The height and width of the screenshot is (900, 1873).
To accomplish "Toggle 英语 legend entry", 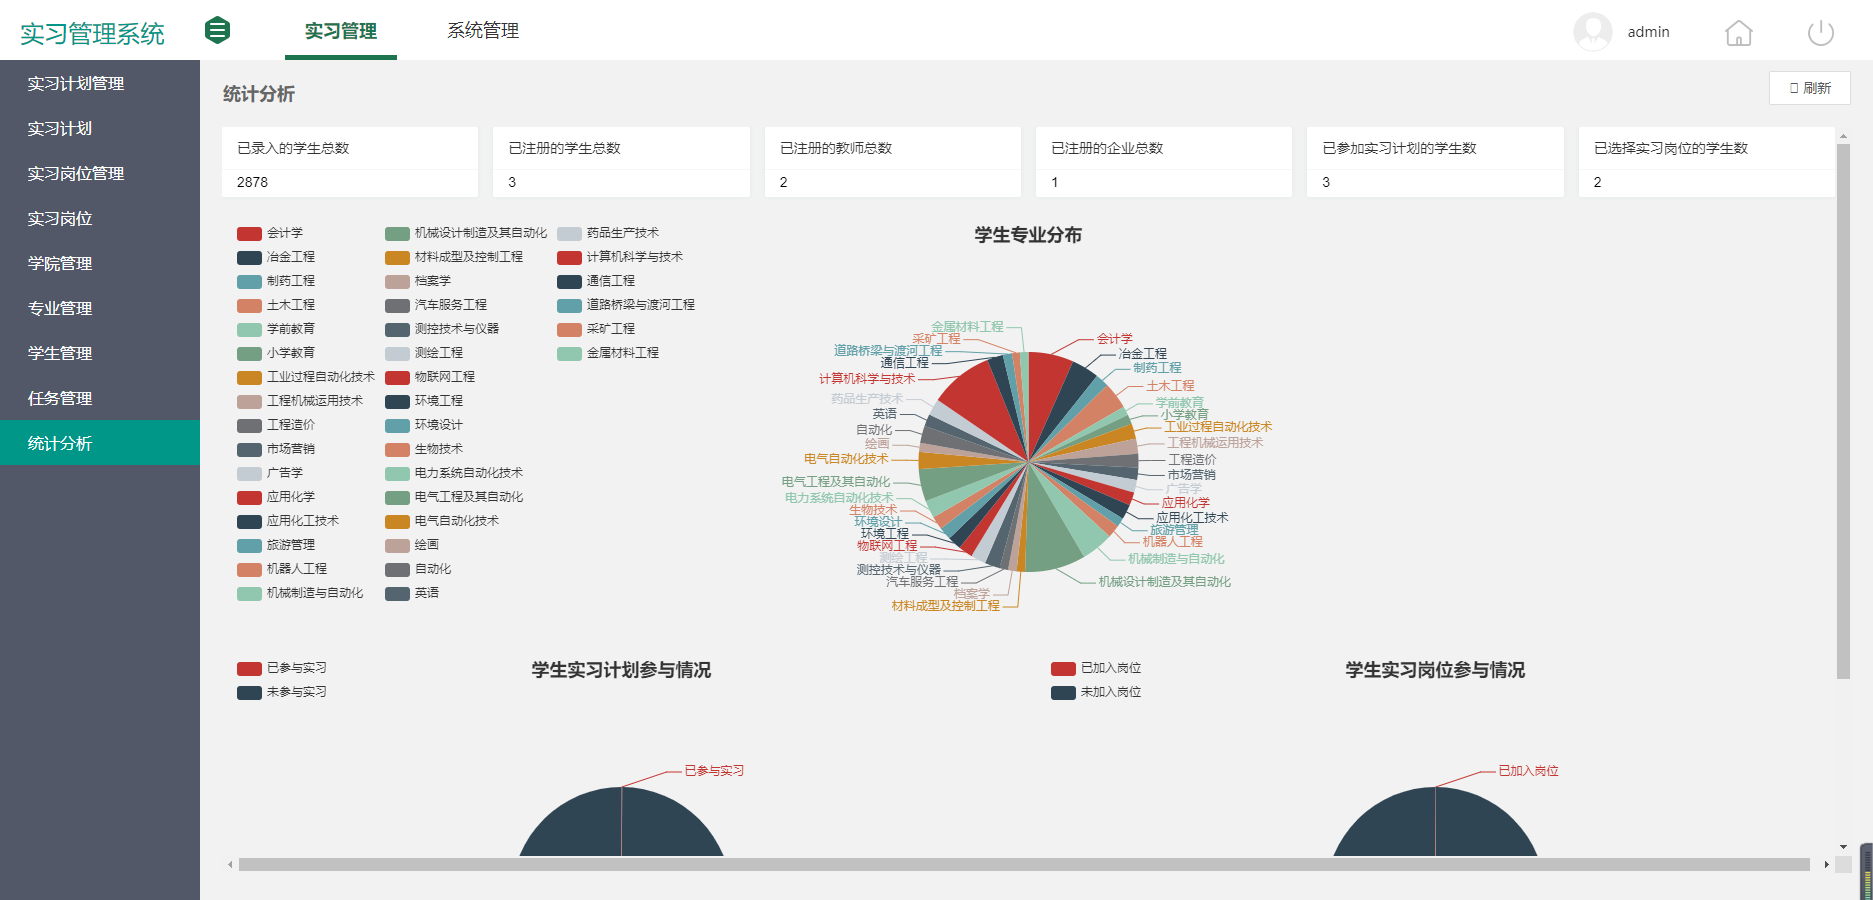I will (x=412, y=593).
